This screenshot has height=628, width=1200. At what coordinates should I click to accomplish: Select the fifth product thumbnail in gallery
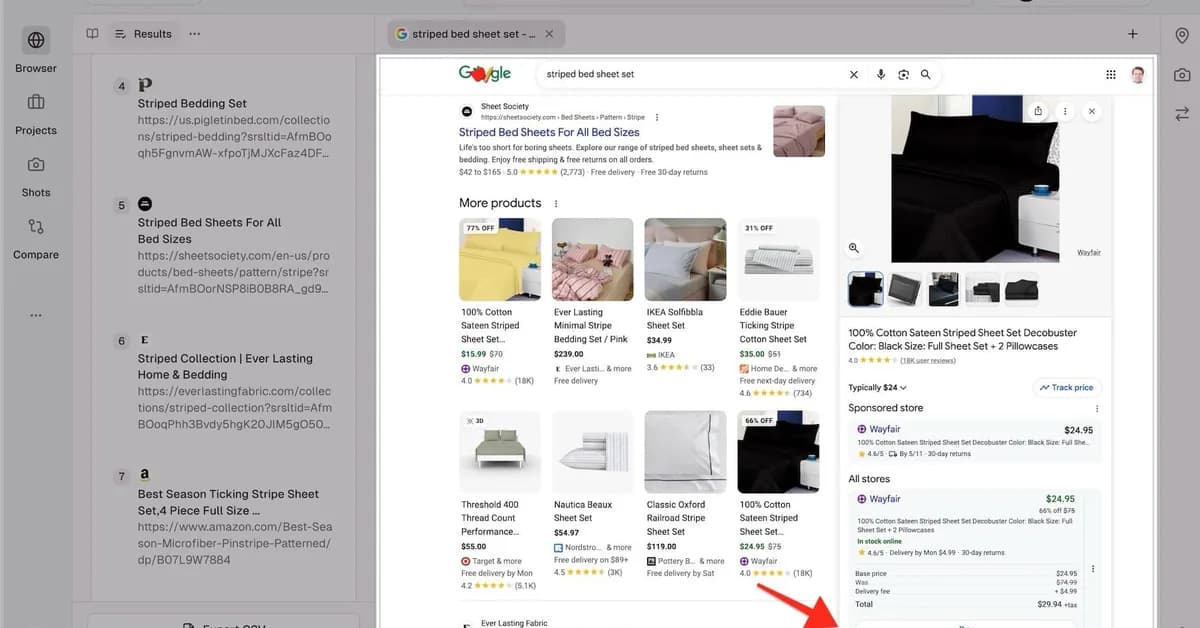coord(1022,289)
